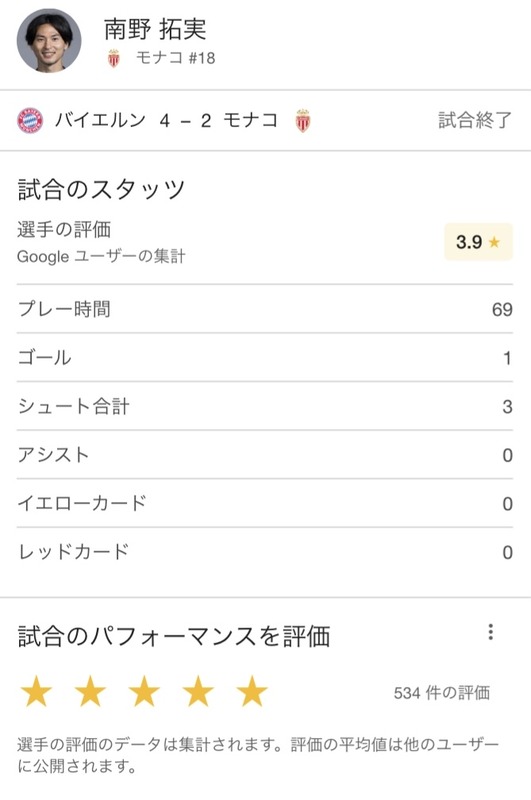The width and height of the screenshot is (531, 800).
Task: Click the fifth rating star
Action: pyautogui.click(x=252, y=691)
